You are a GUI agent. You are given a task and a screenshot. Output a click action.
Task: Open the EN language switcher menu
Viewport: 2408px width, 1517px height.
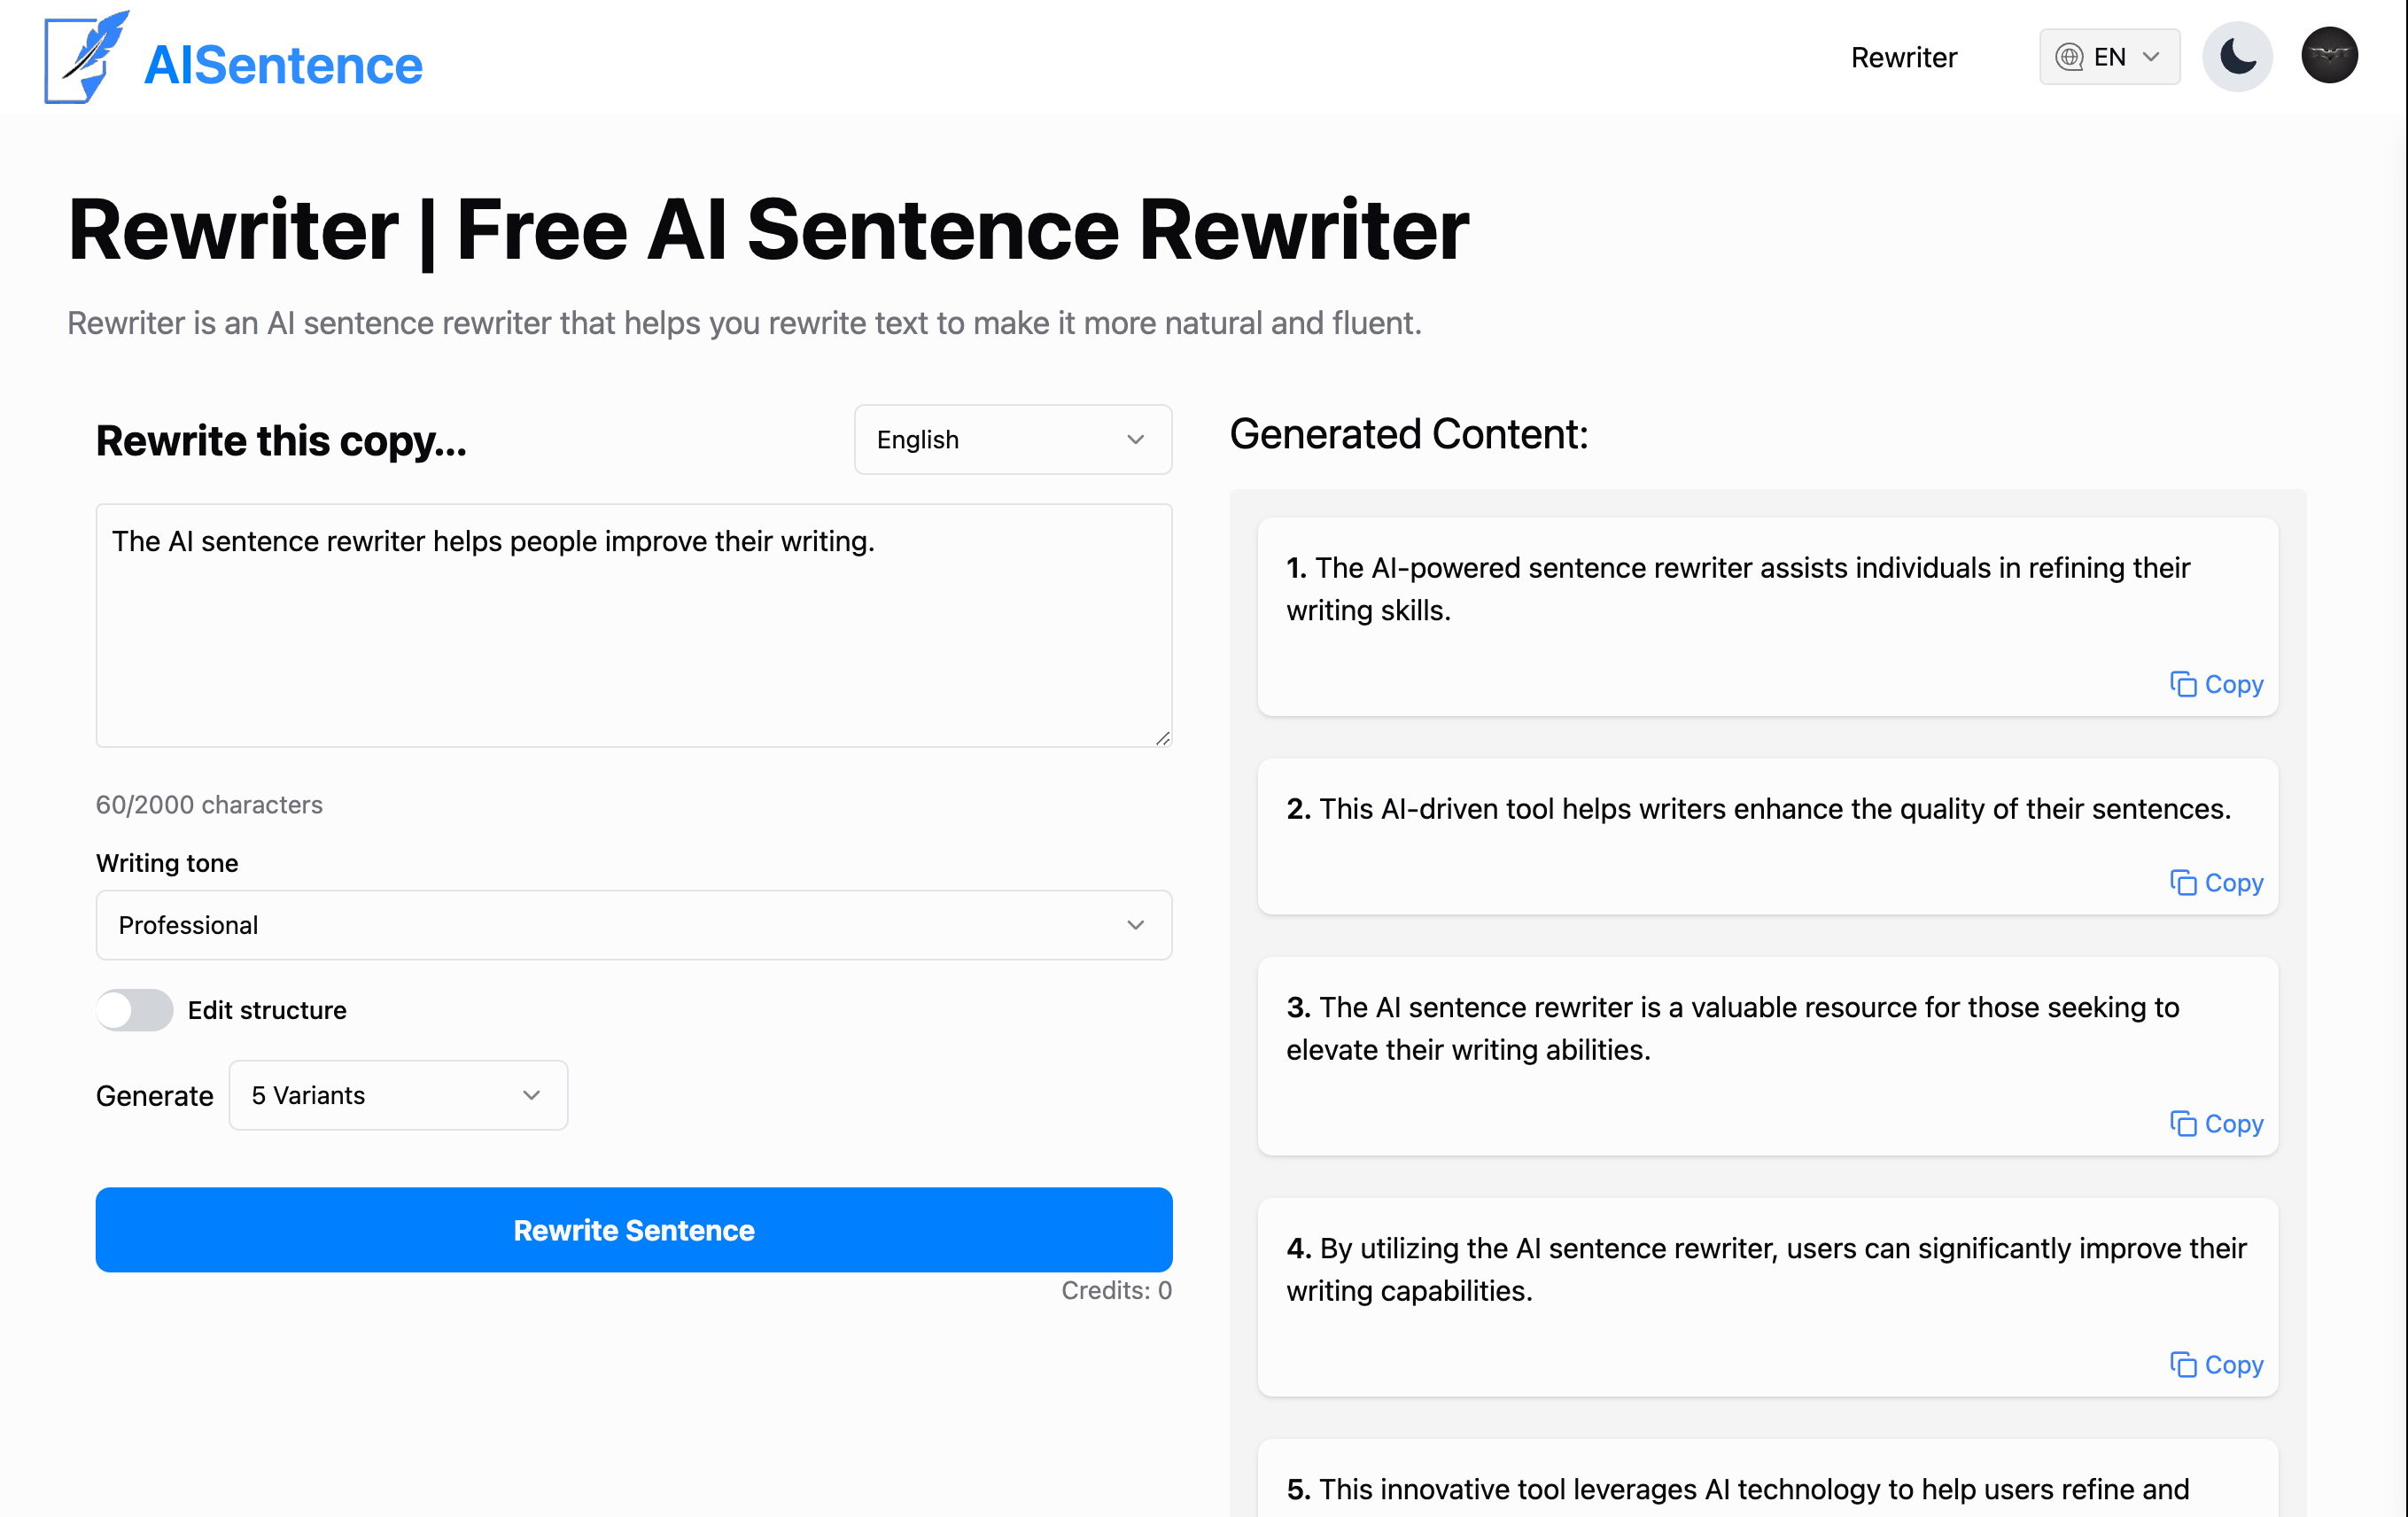2109,57
